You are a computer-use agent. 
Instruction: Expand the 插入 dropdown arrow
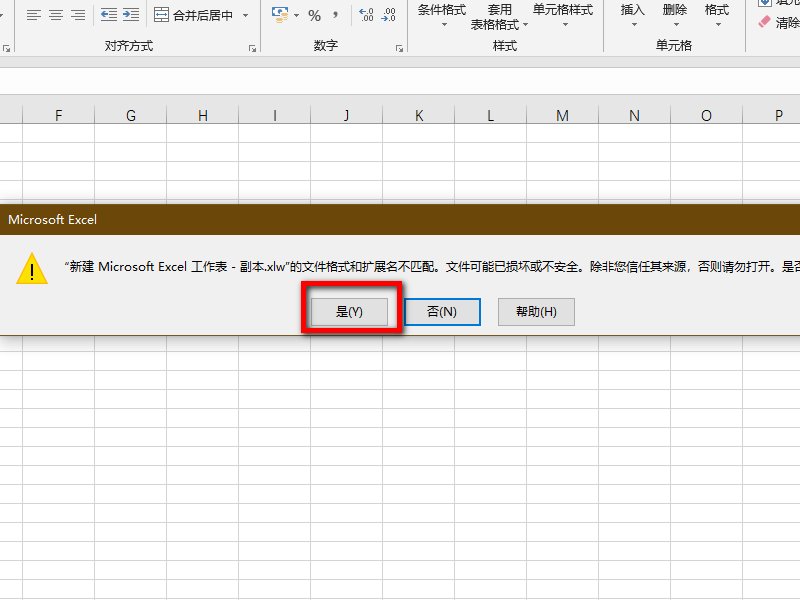pyautogui.click(x=634, y=26)
